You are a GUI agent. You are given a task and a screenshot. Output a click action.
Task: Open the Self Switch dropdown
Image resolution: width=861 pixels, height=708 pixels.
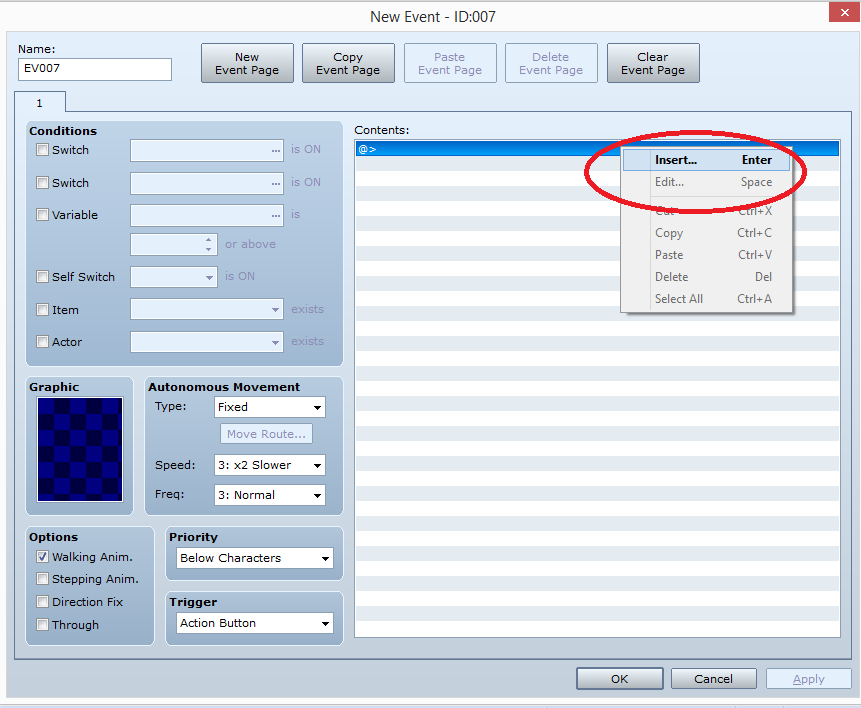[x=174, y=277]
